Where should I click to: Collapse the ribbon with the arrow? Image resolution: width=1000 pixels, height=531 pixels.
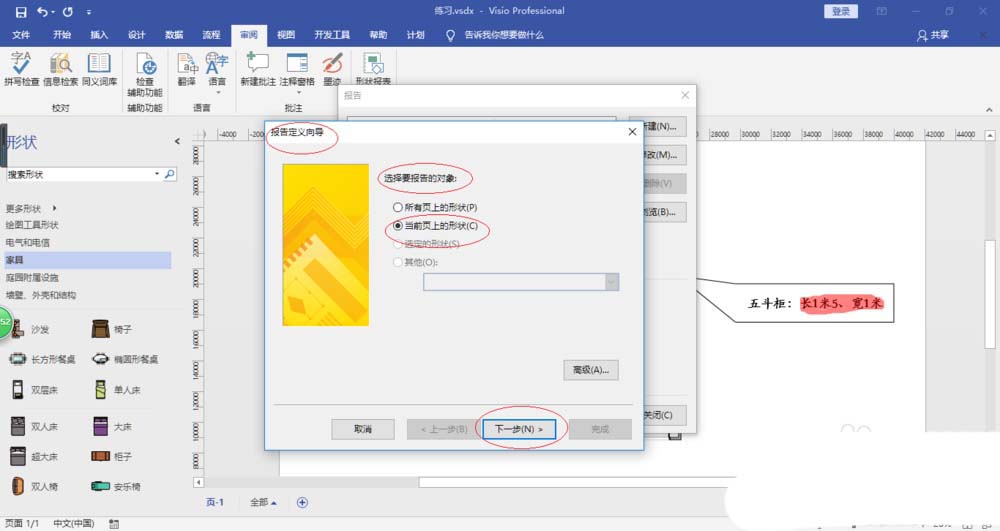coord(989,109)
